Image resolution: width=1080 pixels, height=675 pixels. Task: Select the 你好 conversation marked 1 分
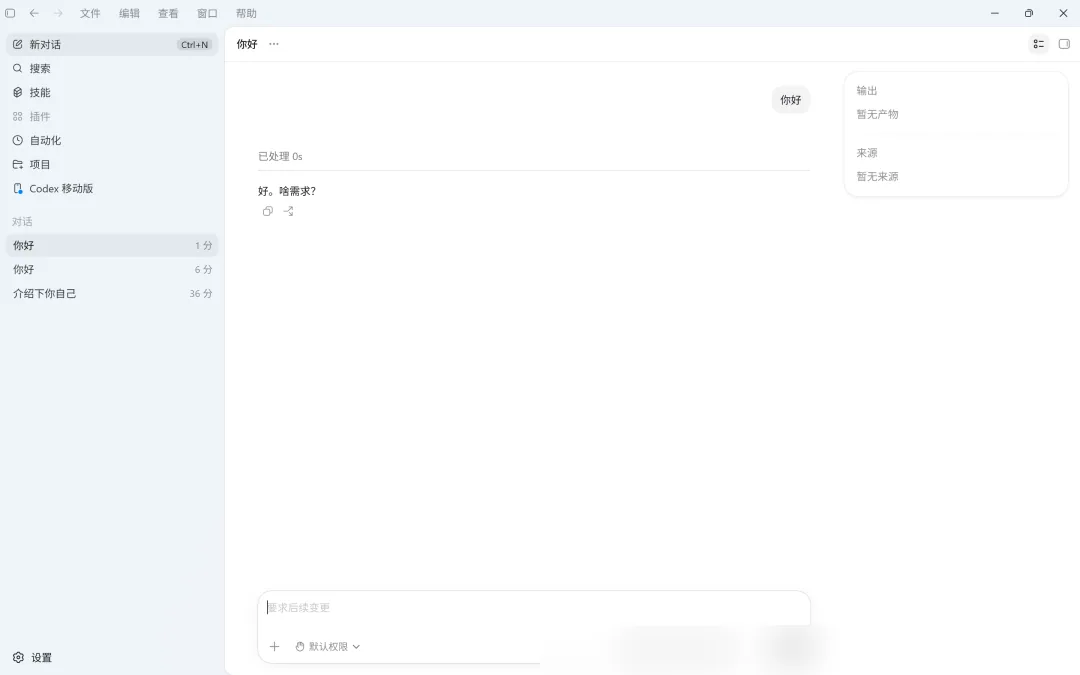point(112,245)
